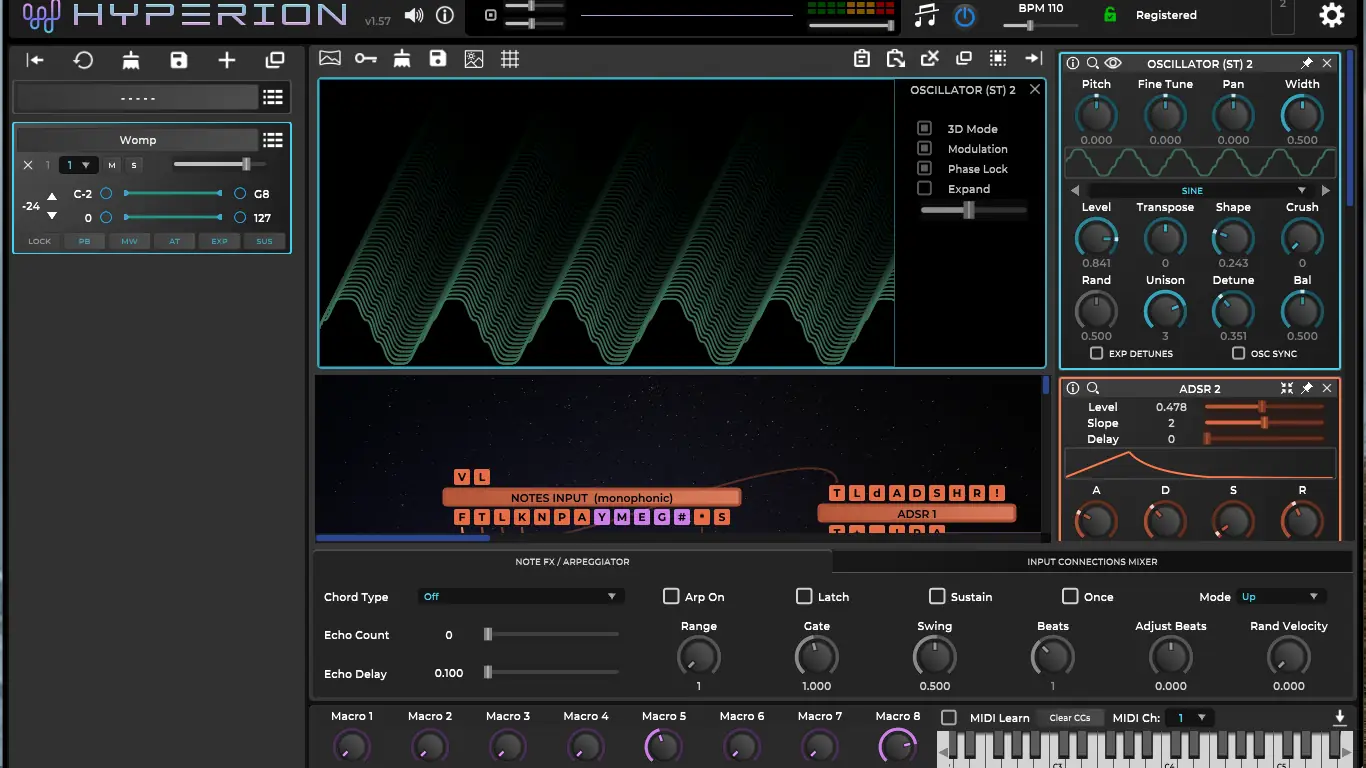Click the speaker volume icon
Screen dimensions: 1366x768
pos(414,16)
